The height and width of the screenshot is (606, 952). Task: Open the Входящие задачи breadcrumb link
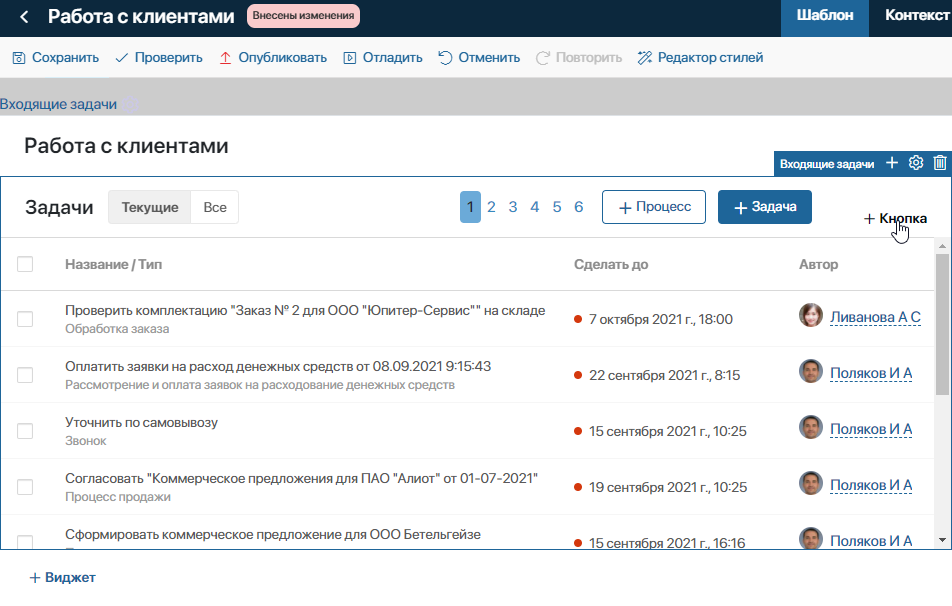click(58, 104)
